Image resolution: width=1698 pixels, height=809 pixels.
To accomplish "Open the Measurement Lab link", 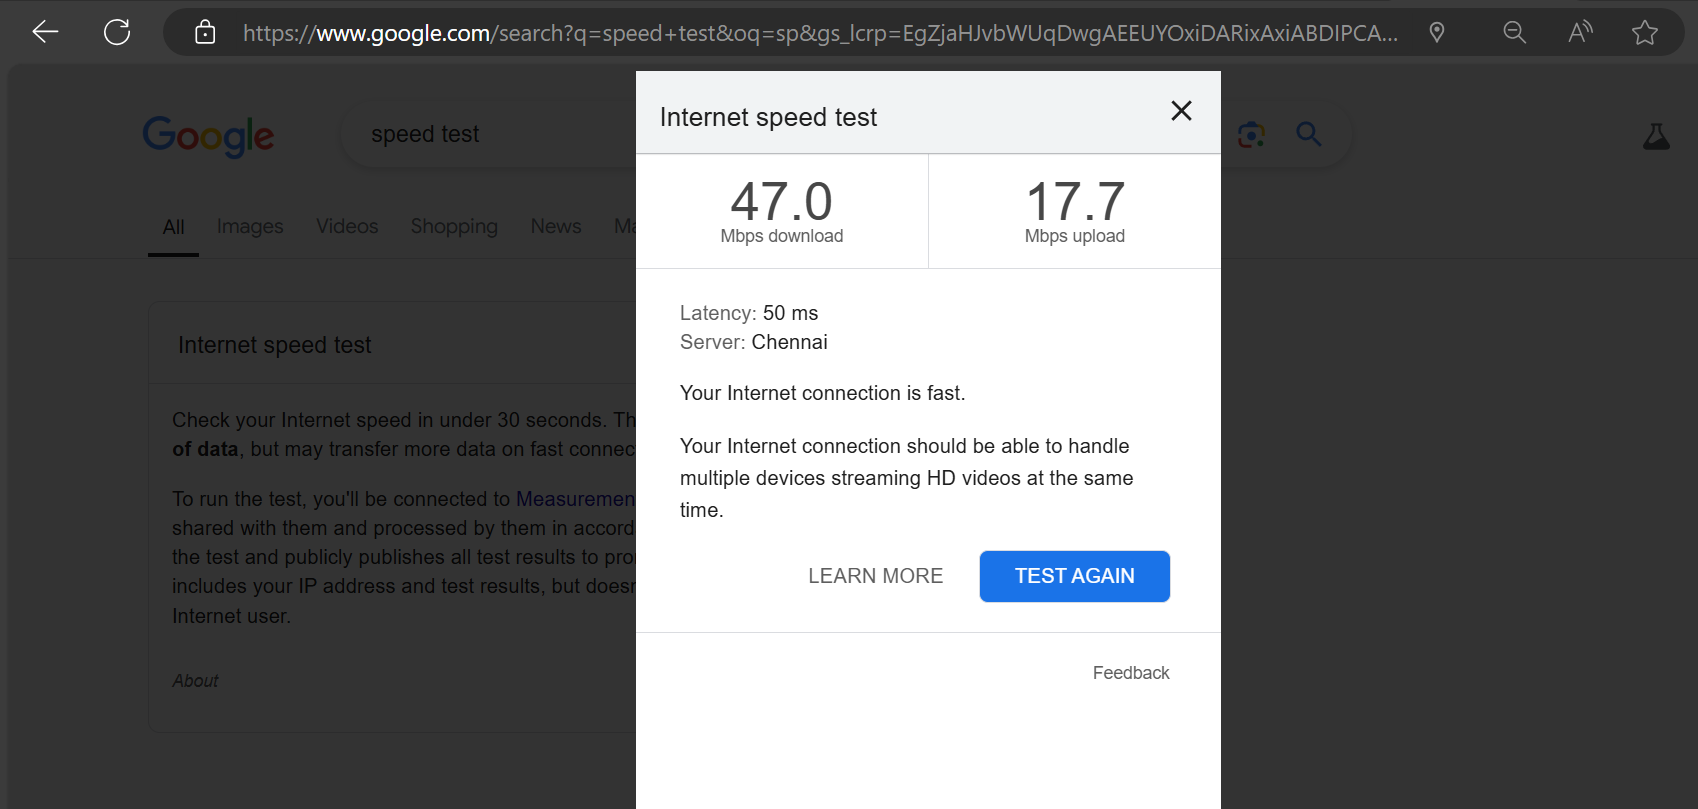I will [576, 499].
